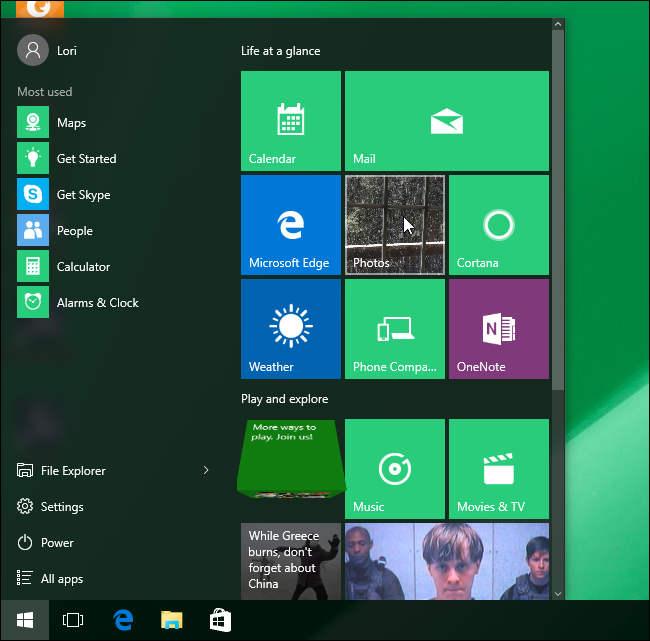Open the Calendar tile
Viewport: 650px width, 641px height.
click(291, 121)
